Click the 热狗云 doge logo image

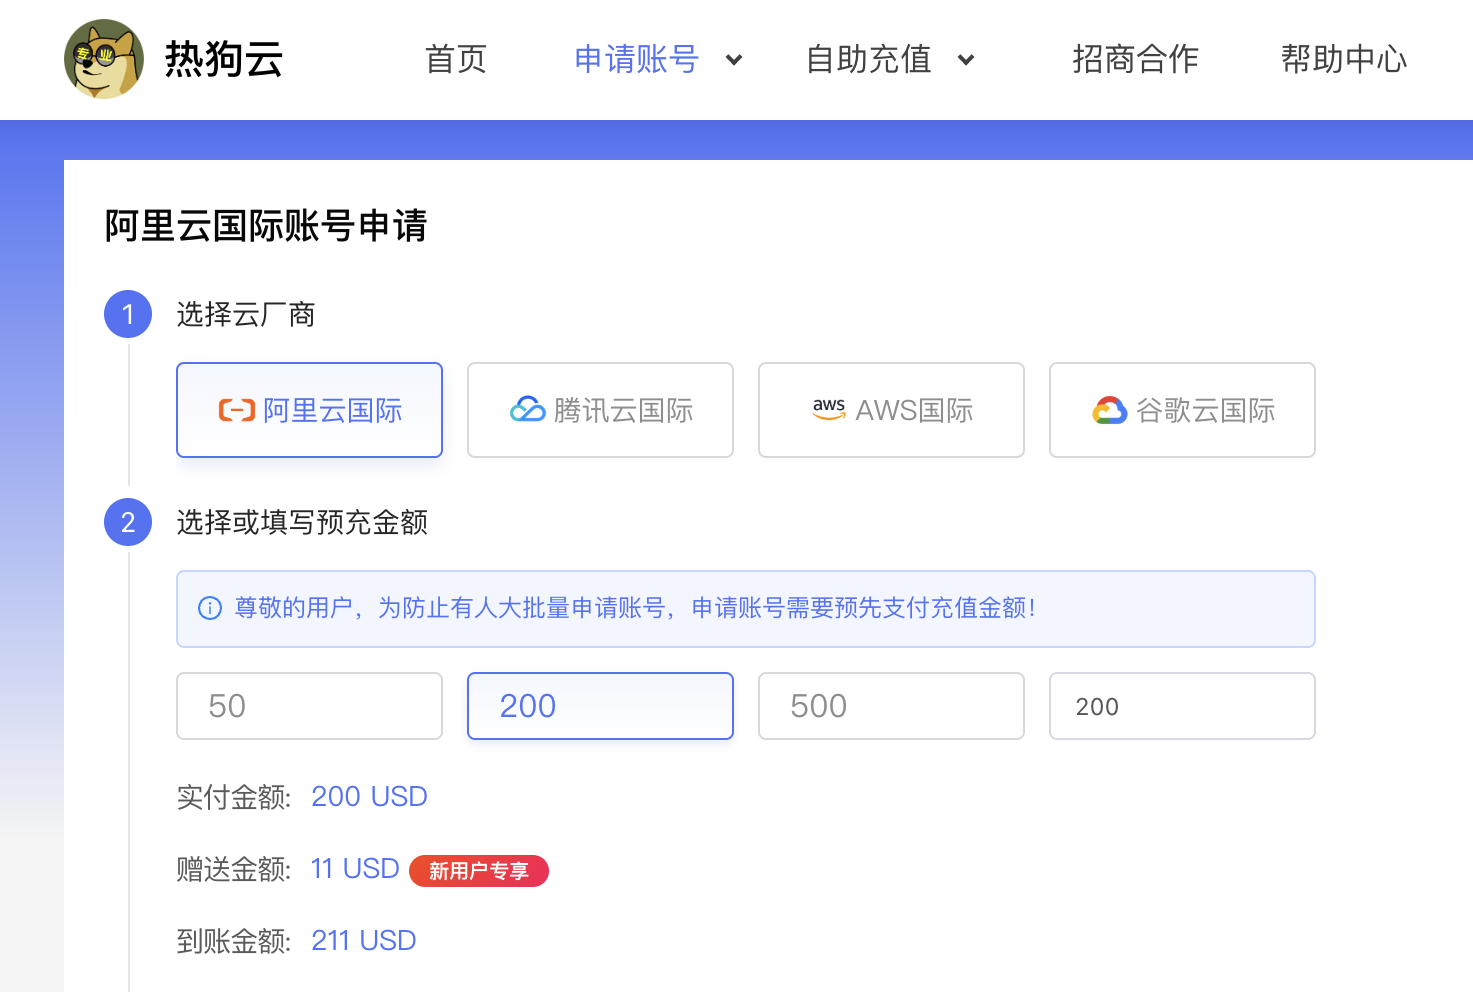[104, 59]
